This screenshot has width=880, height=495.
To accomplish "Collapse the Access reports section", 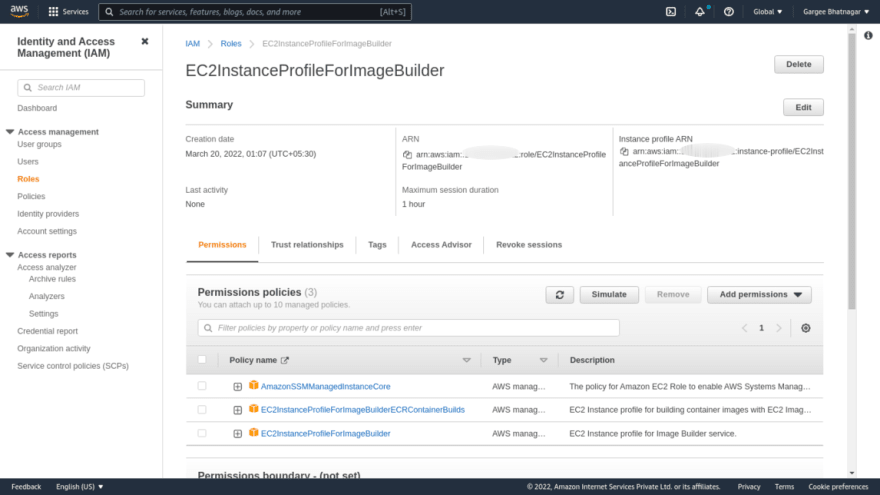I will click(x=10, y=255).
